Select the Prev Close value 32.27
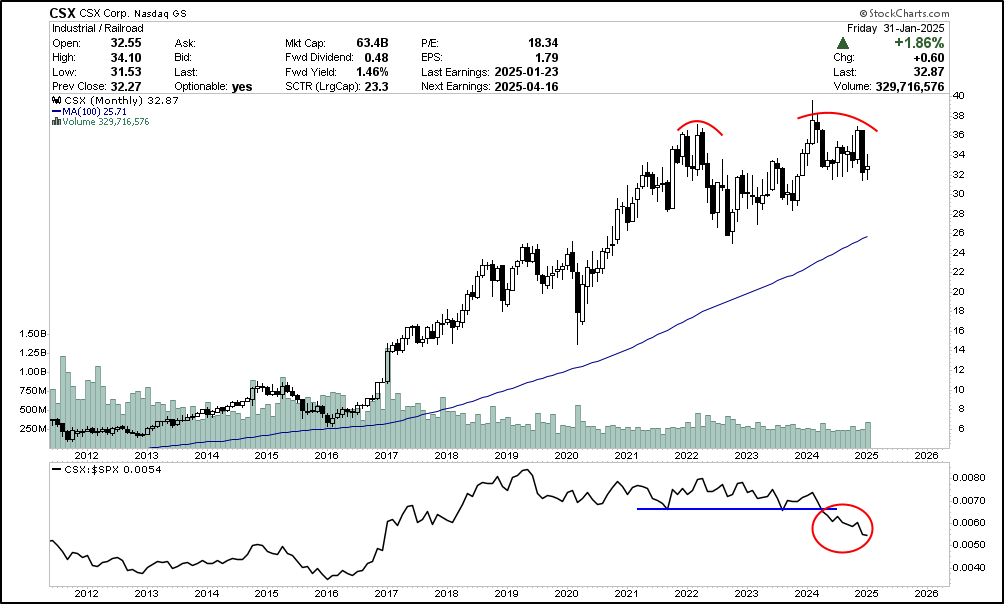 tap(126, 86)
